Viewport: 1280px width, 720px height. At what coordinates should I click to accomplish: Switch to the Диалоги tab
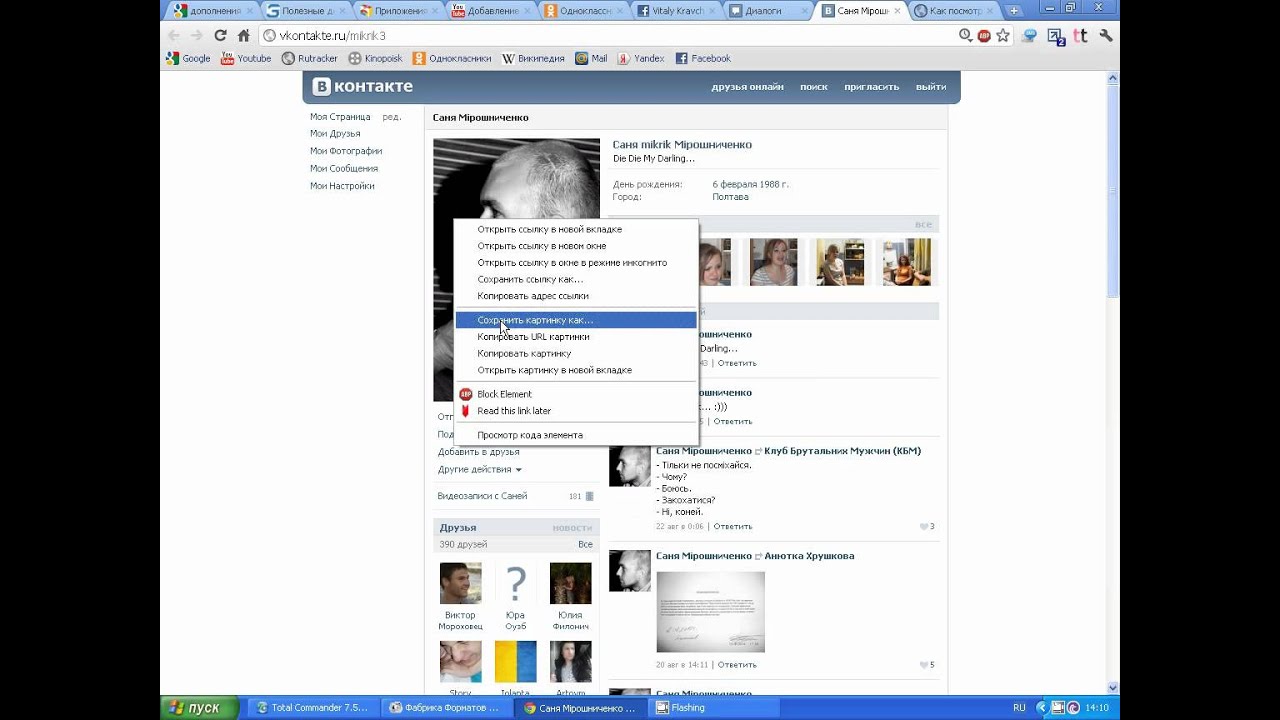coord(765,11)
